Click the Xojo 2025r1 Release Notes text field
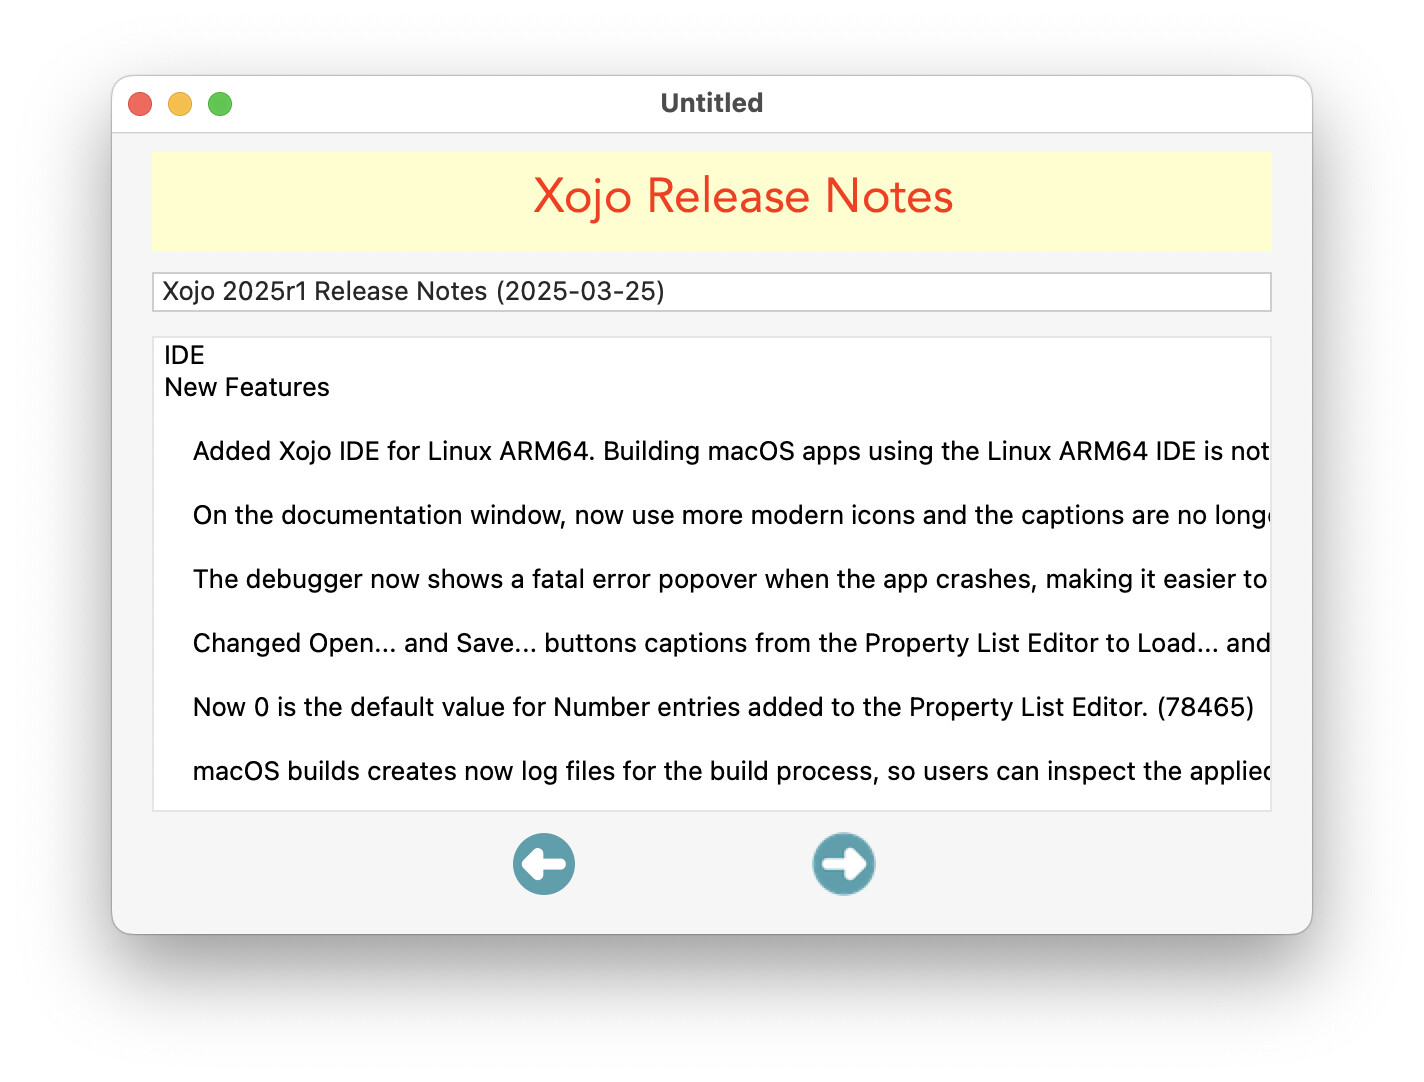The image size is (1424, 1082). coord(711,292)
